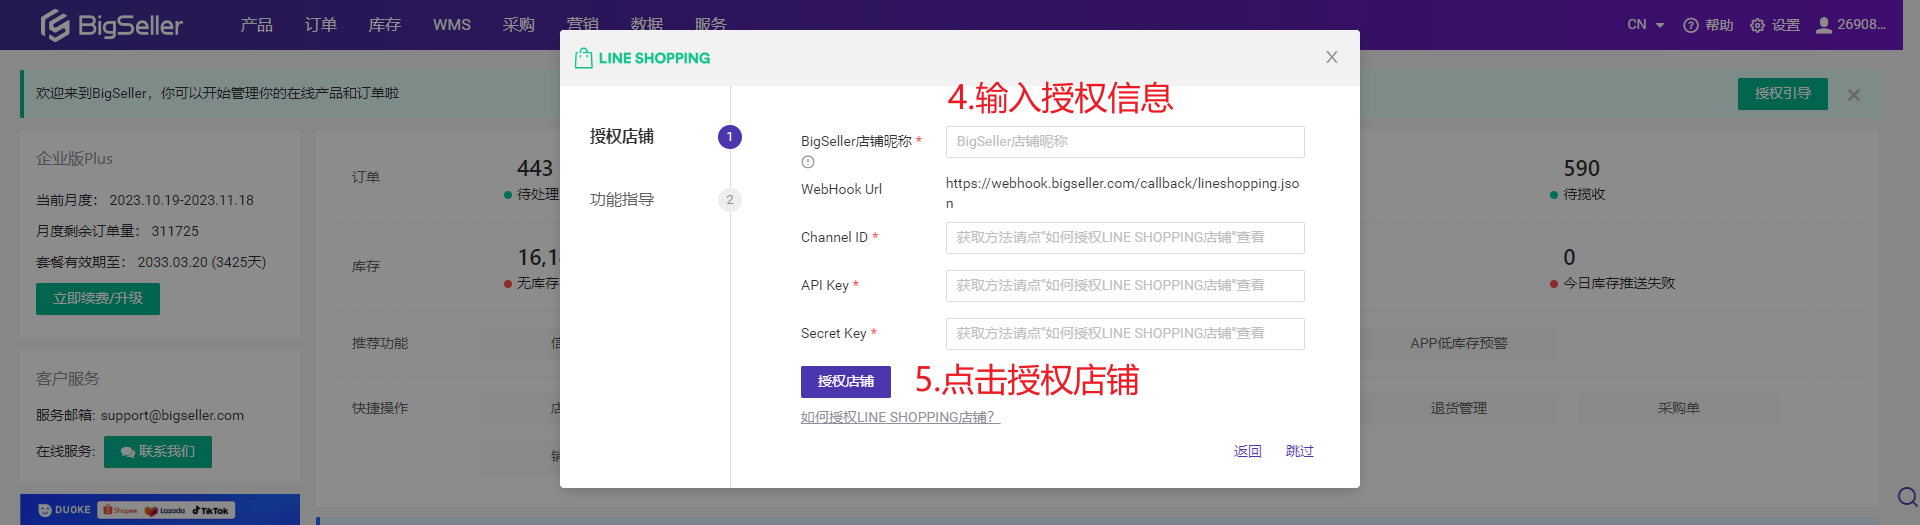Click the 授权引导 button
This screenshot has height=525, width=1920.
[1783, 94]
